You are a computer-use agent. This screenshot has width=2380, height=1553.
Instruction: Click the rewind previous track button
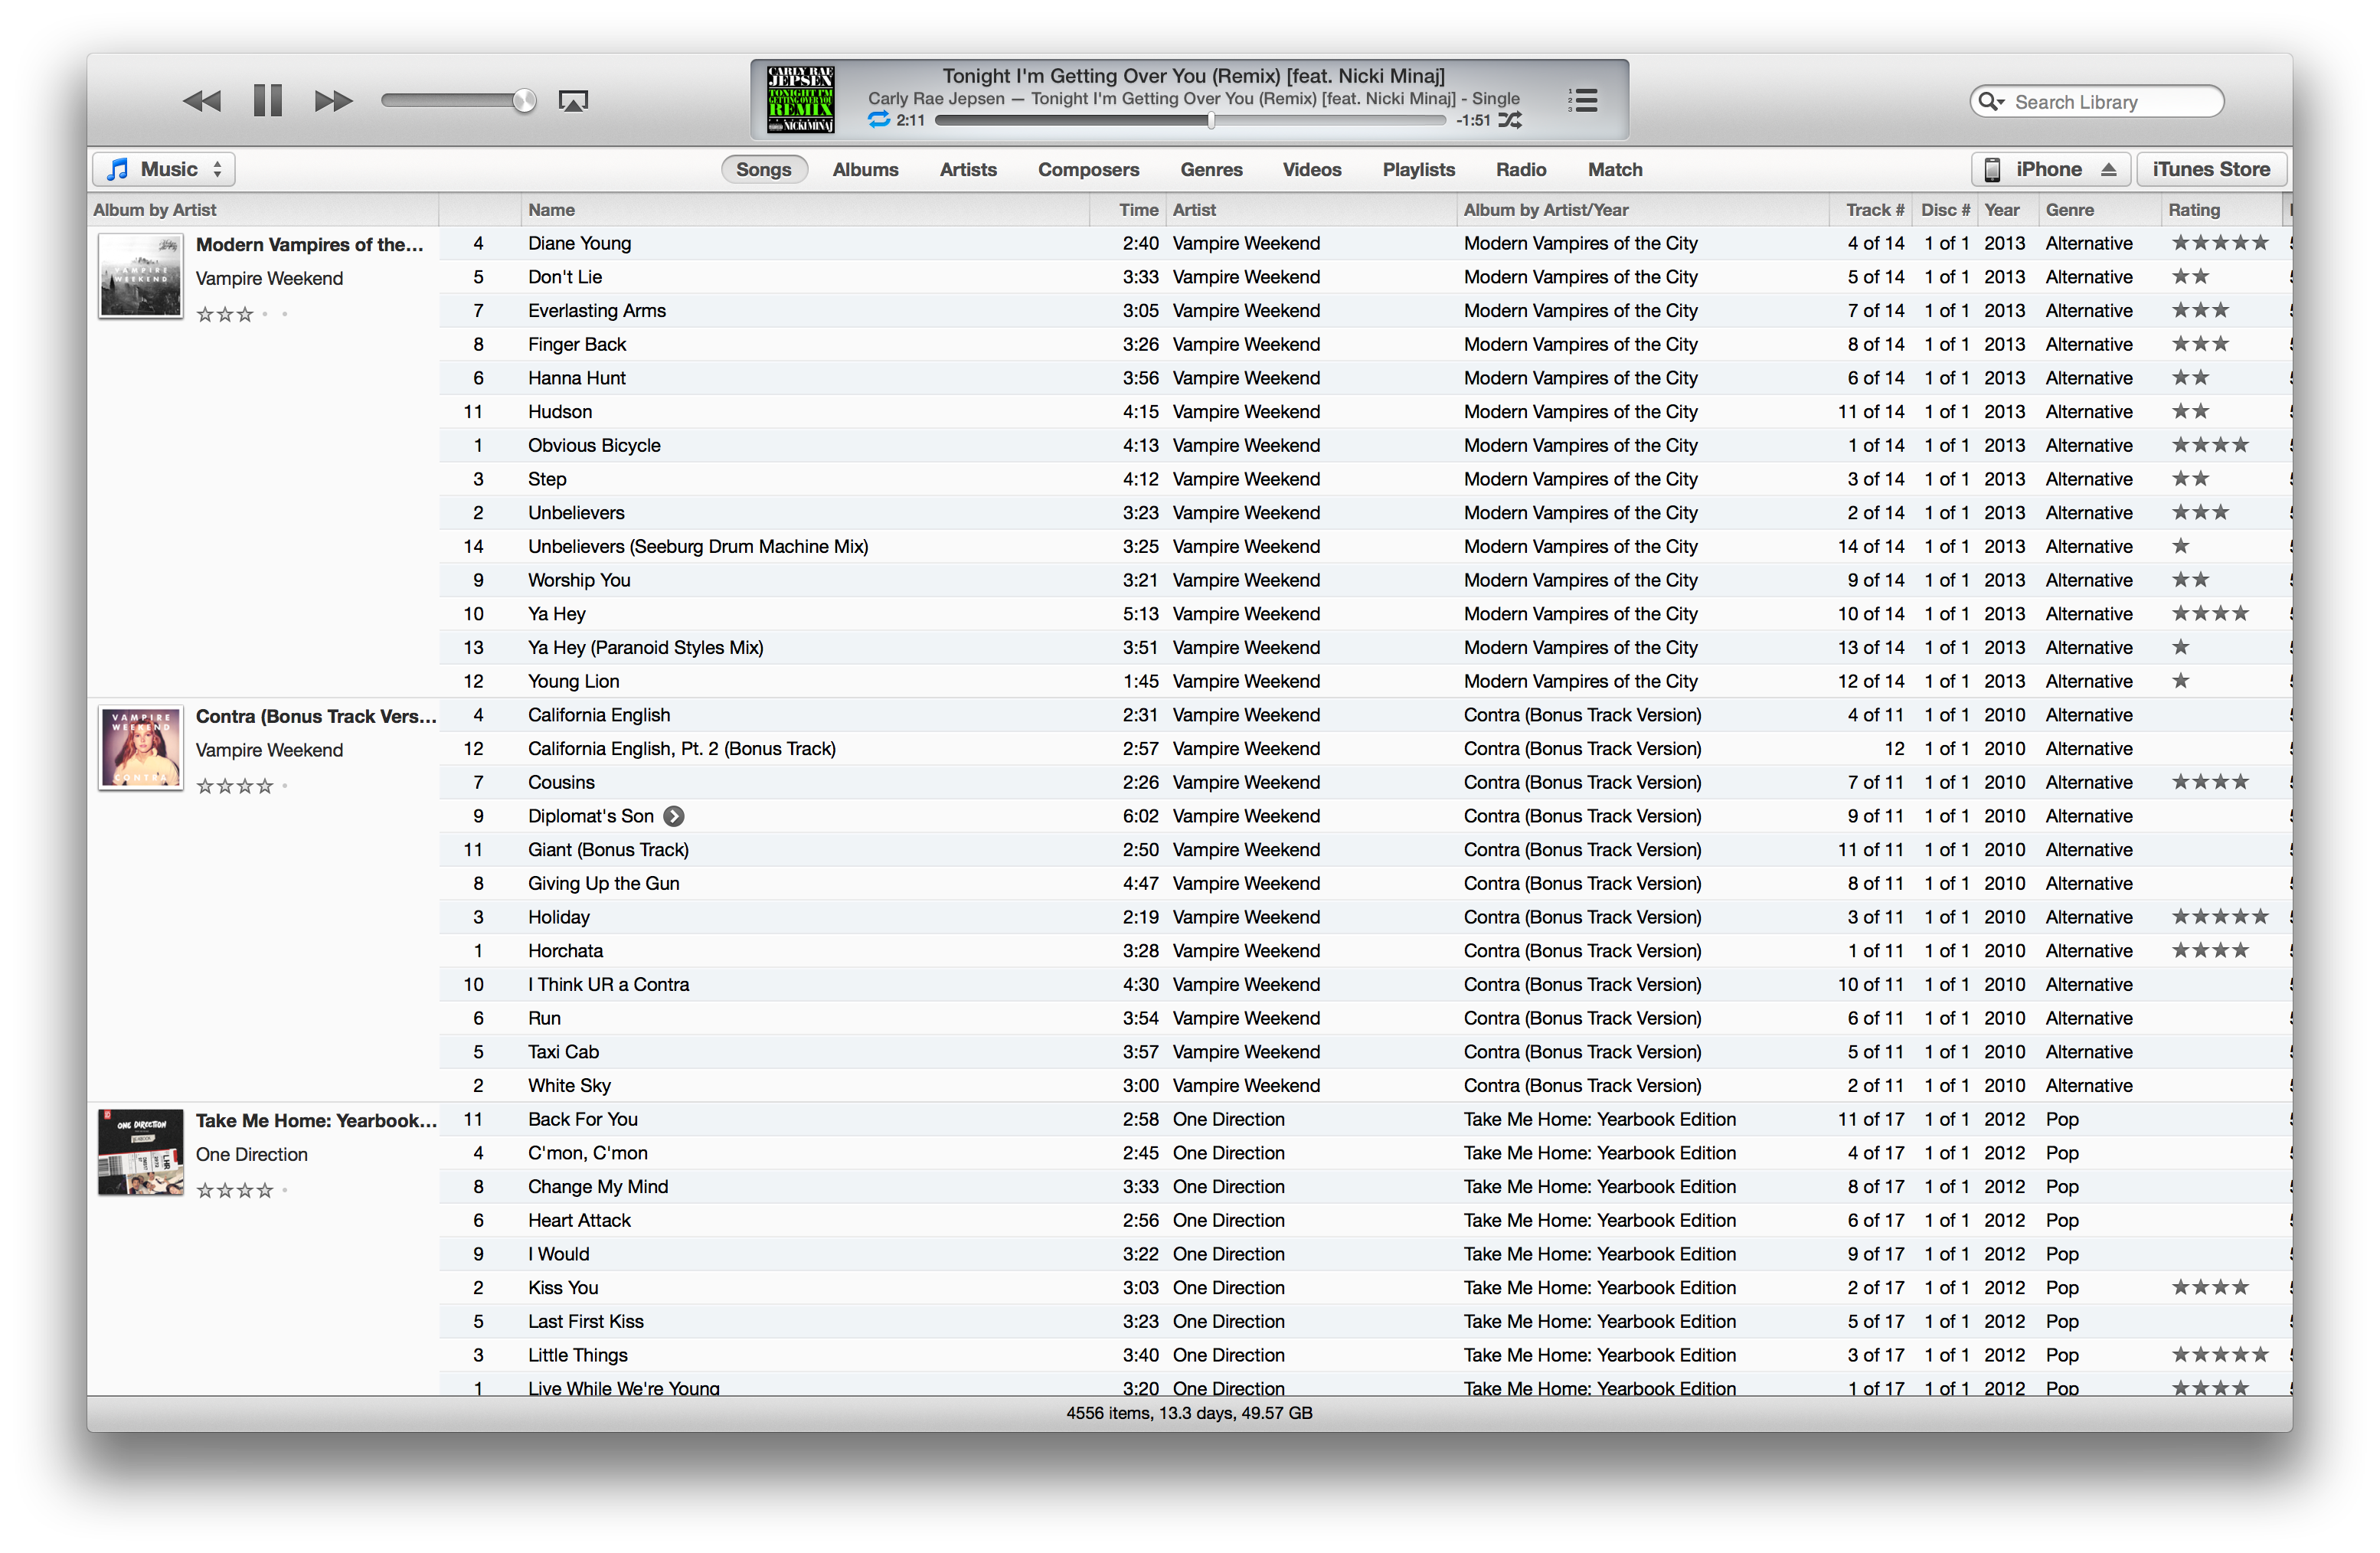pyautogui.click(x=202, y=101)
